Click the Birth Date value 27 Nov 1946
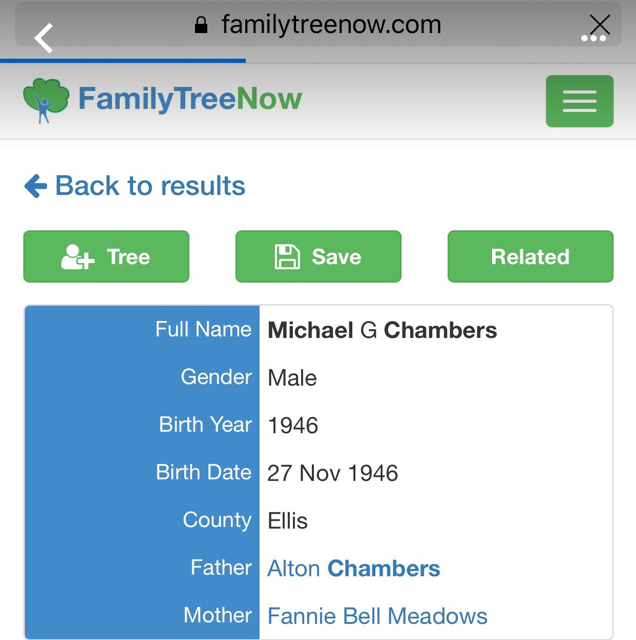Viewport: 636px width, 640px height. (332, 473)
